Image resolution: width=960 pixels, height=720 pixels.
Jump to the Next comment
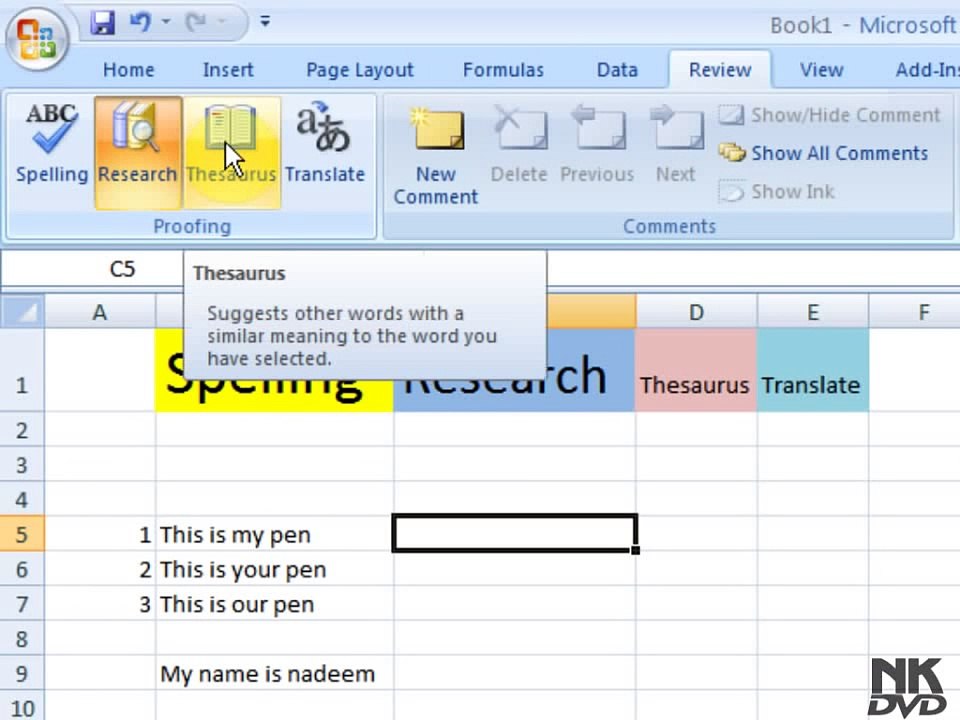(x=676, y=144)
